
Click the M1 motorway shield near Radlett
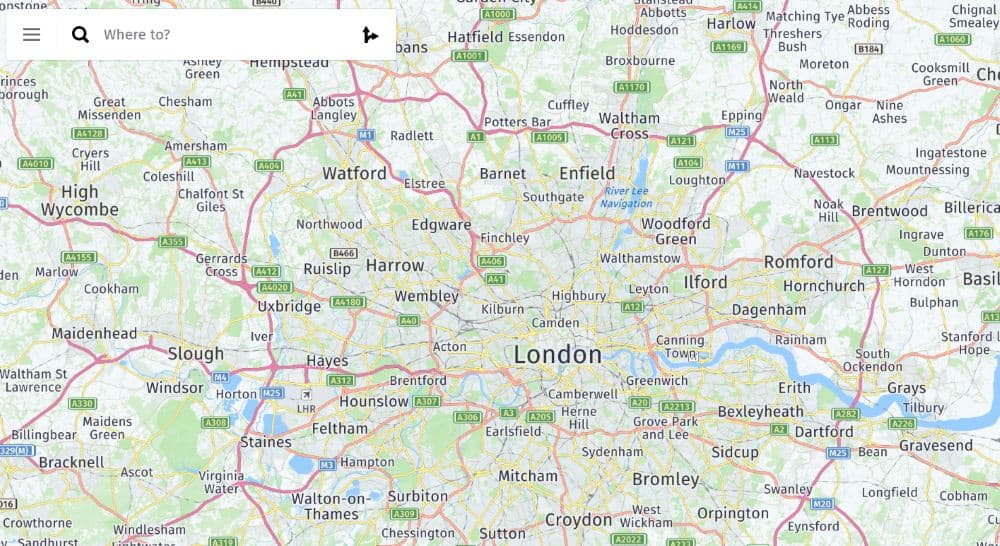point(365,135)
